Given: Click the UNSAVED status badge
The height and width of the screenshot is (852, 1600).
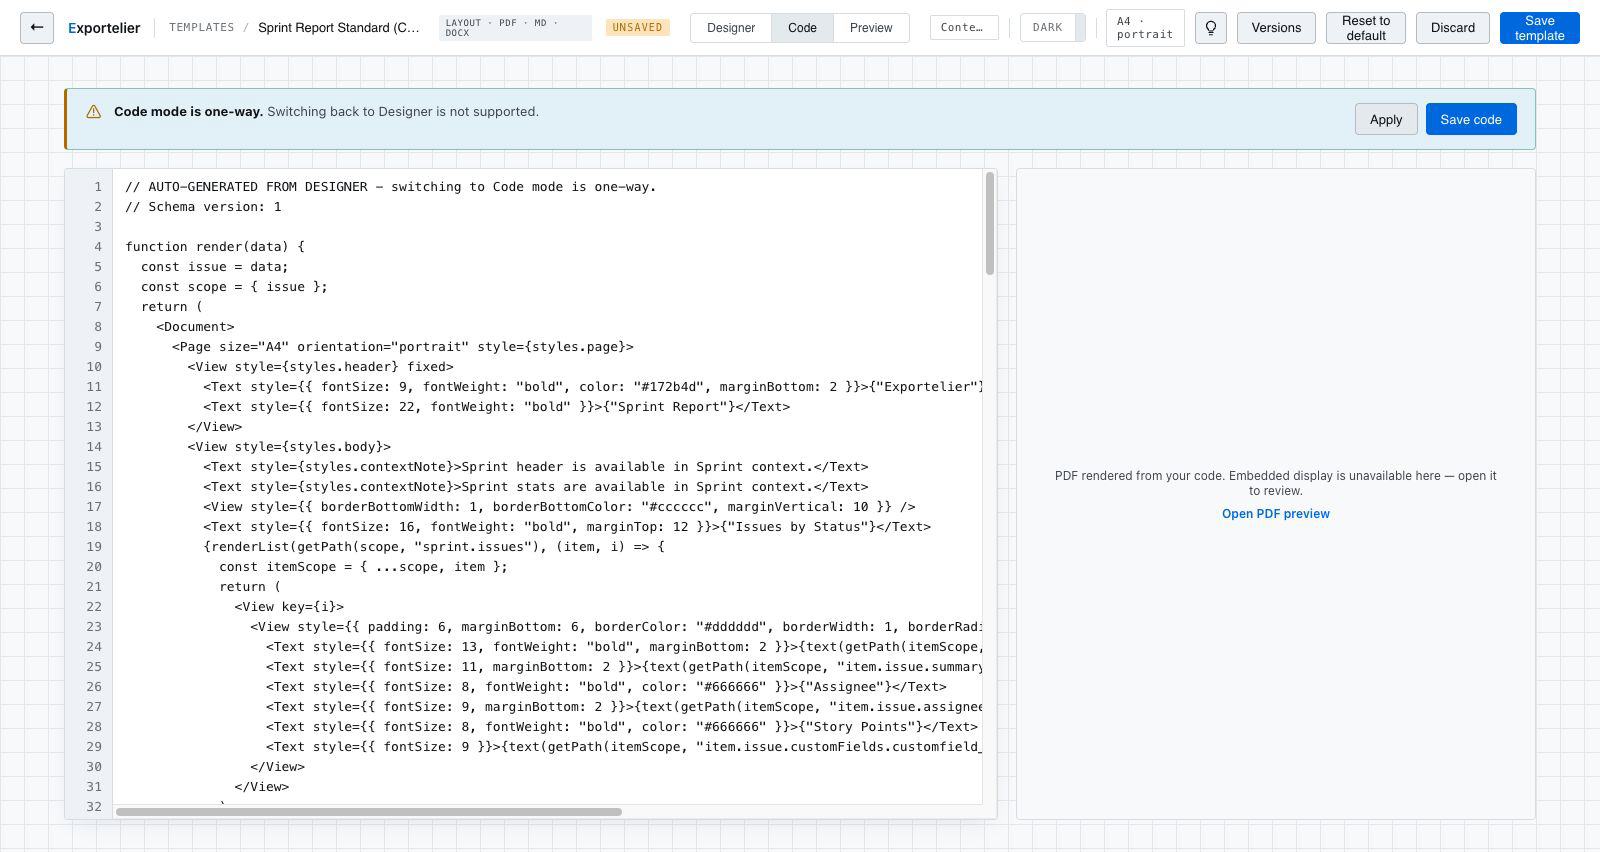Looking at the screenshot, I should click(x=637, y=28).
